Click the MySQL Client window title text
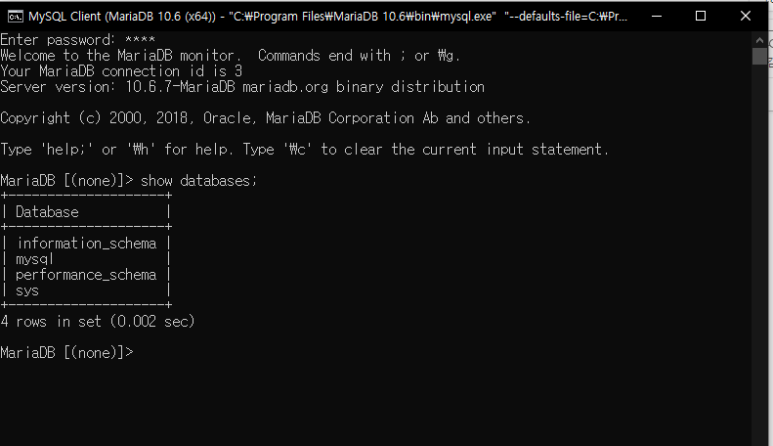This screenshot has height=446, width=773. pos(327,16)
